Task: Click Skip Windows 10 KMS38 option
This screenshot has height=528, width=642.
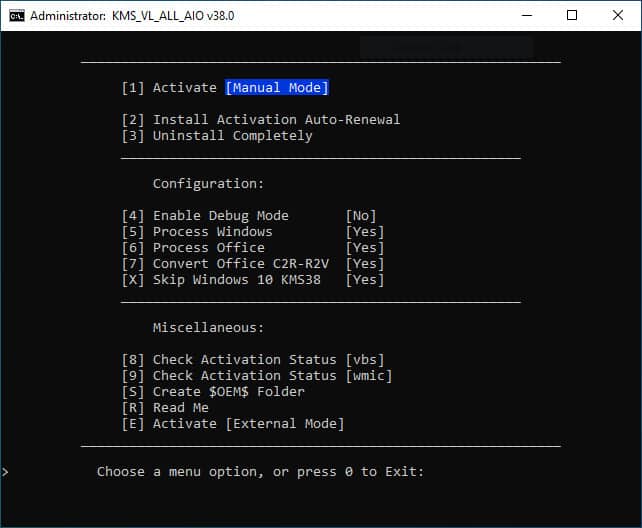Action: tap(252, 280)
